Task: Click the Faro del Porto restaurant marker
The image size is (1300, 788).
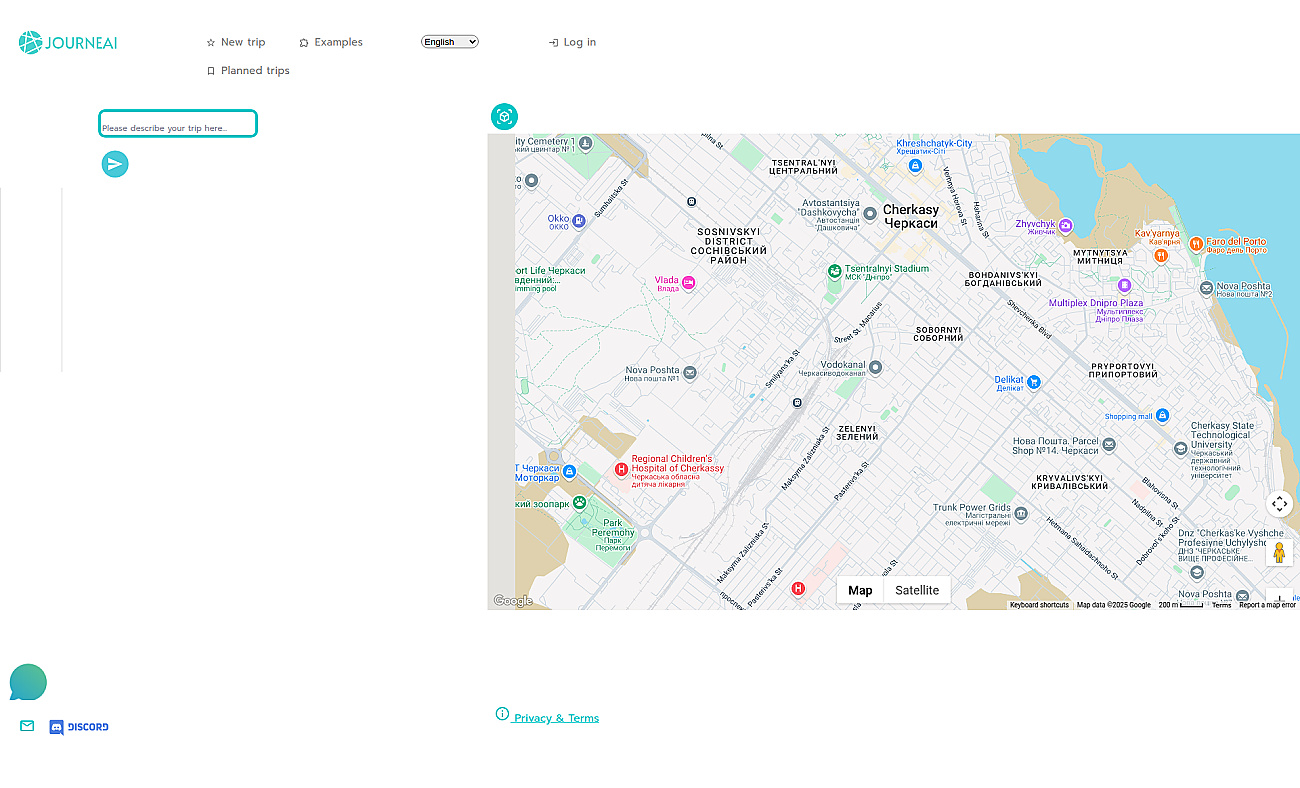Action: pos(1196,243)
